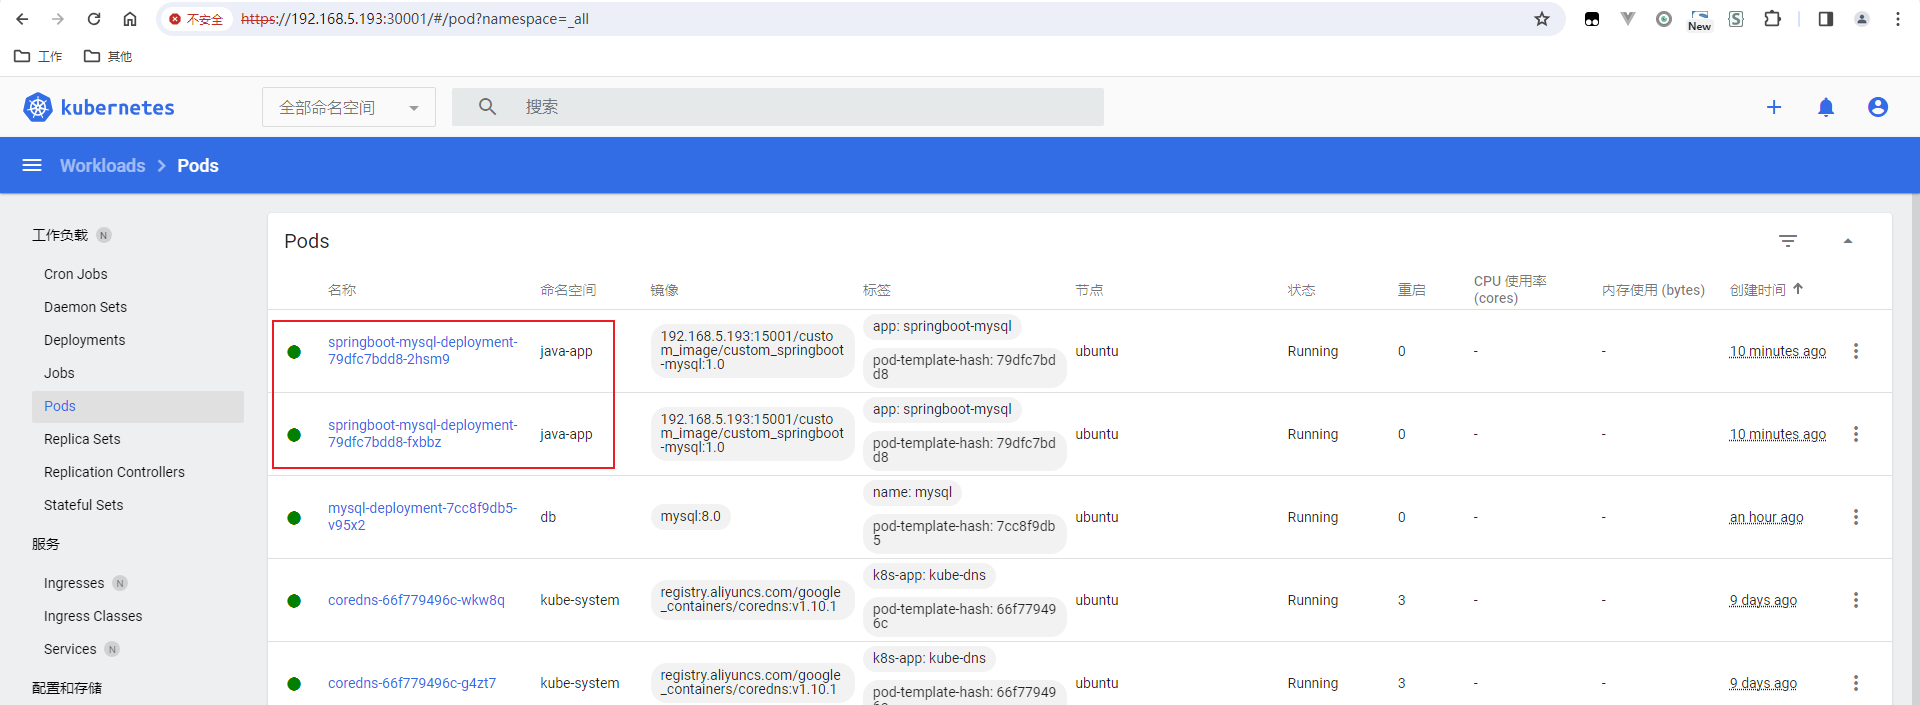This screenshot has width=1920, height=705.
Task: Click the page vertical scrollbar
Action: click(x=1914, y=450)
